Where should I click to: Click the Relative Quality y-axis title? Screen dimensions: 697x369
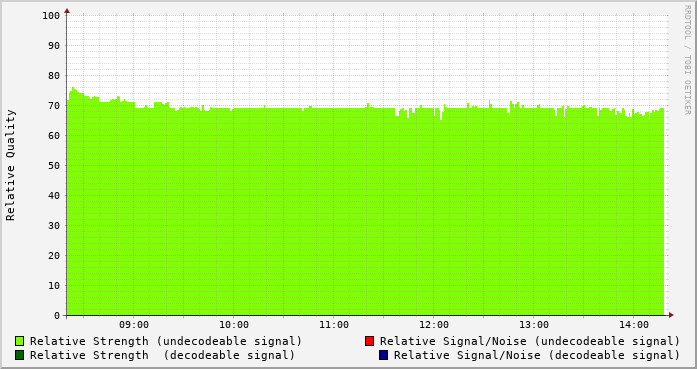[x=10, y=165]
